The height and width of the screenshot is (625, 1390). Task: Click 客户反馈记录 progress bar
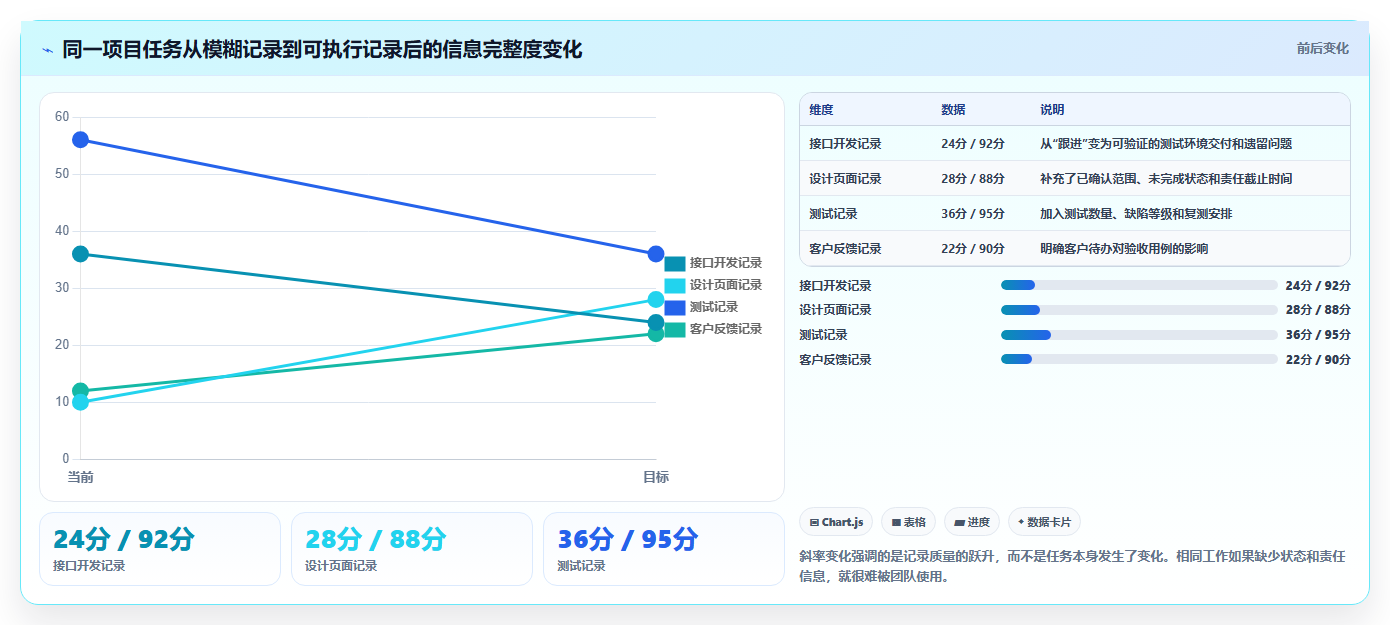pyautogui.click(x=1139, y=359)
